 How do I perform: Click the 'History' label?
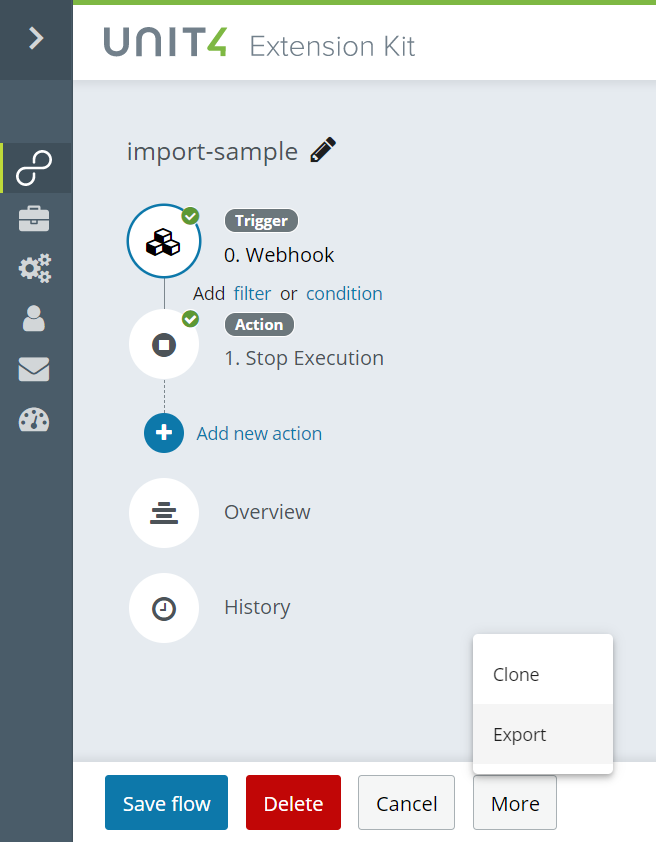257,607
